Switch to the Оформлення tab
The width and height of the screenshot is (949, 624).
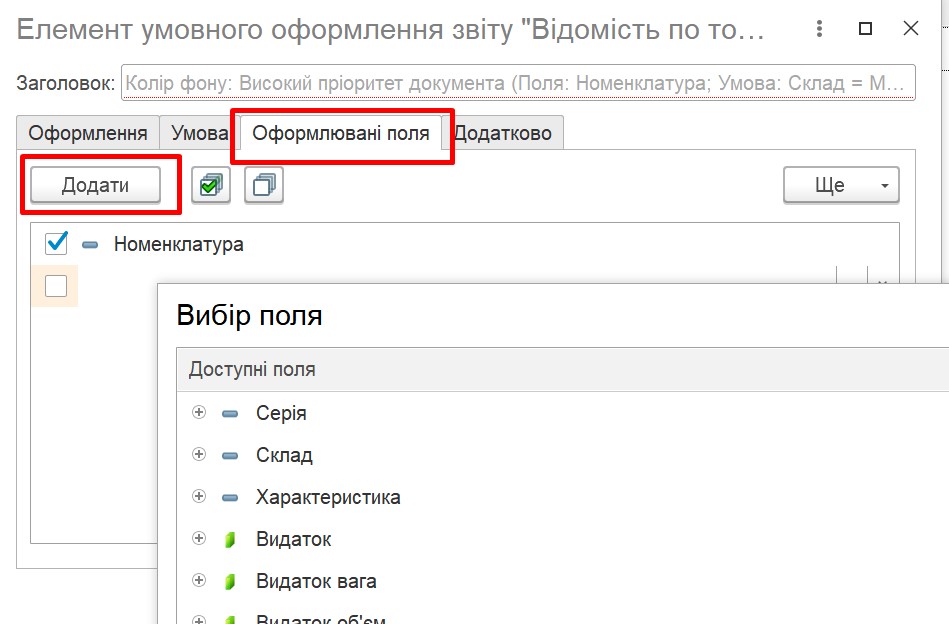coord(88,133)
